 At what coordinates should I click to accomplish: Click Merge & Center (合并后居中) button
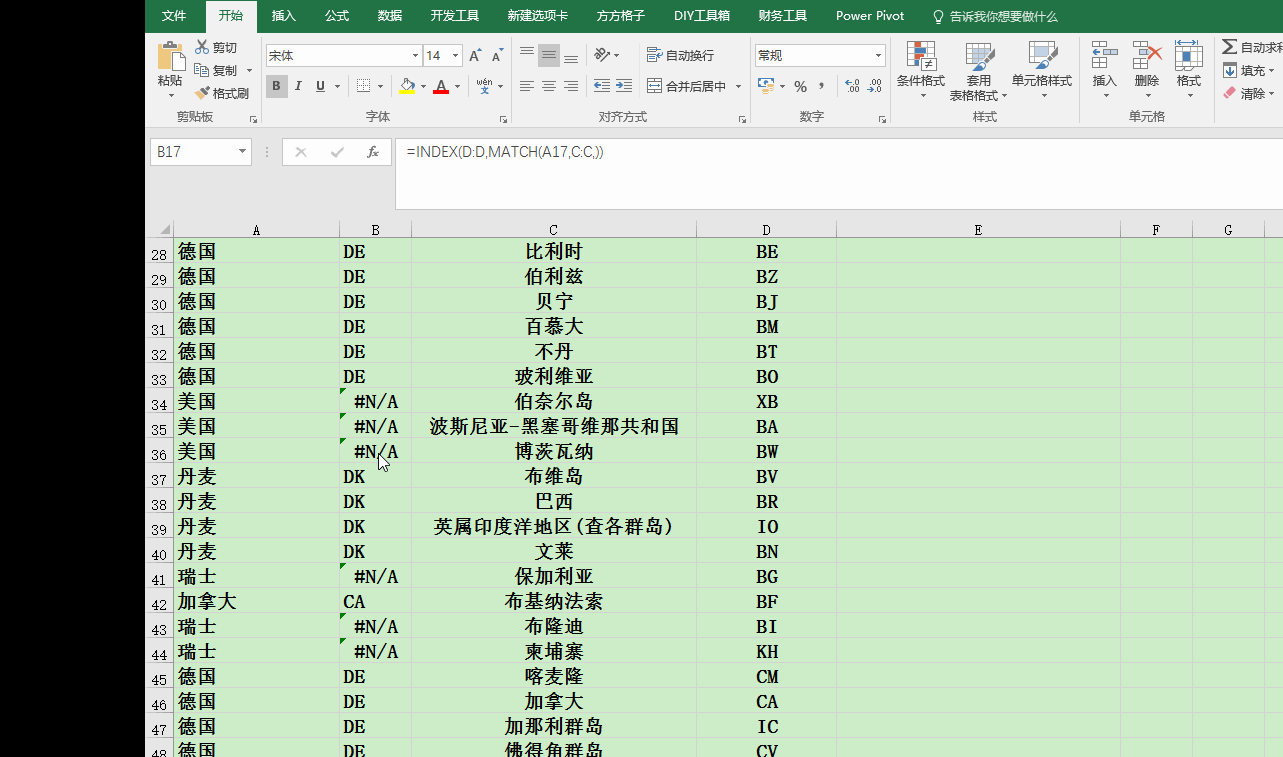click(x=686, y=87)
